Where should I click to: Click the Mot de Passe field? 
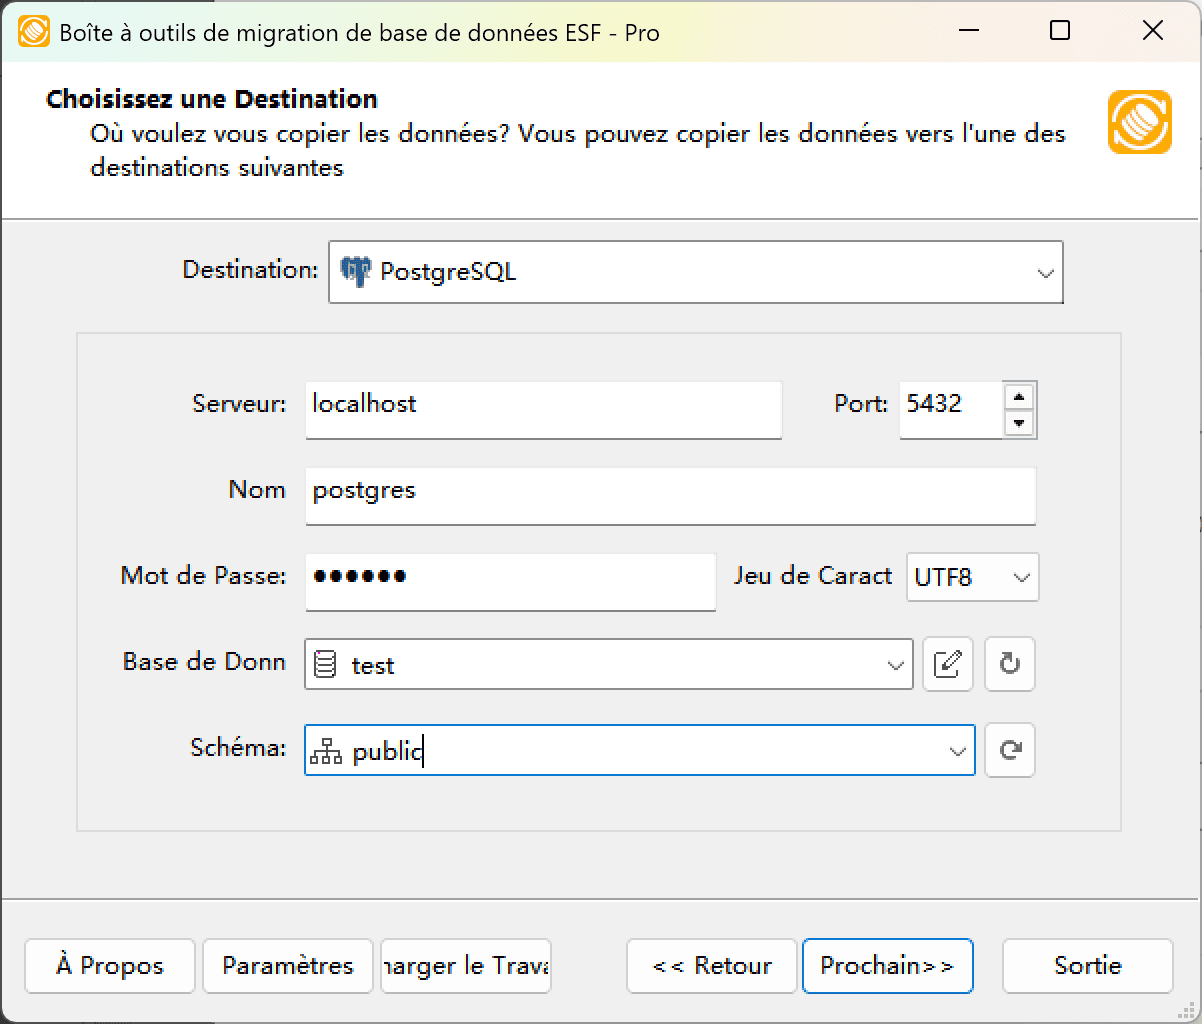point(510,582)
